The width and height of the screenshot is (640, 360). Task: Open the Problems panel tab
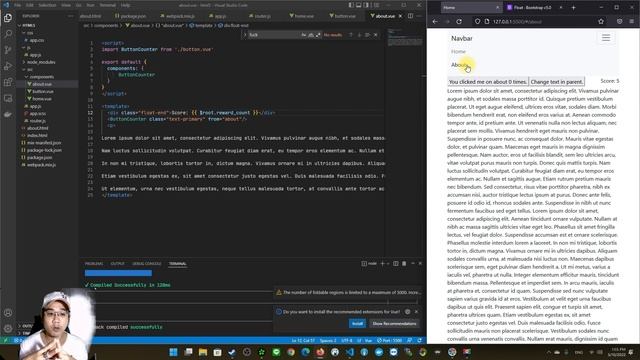(94, 264)
